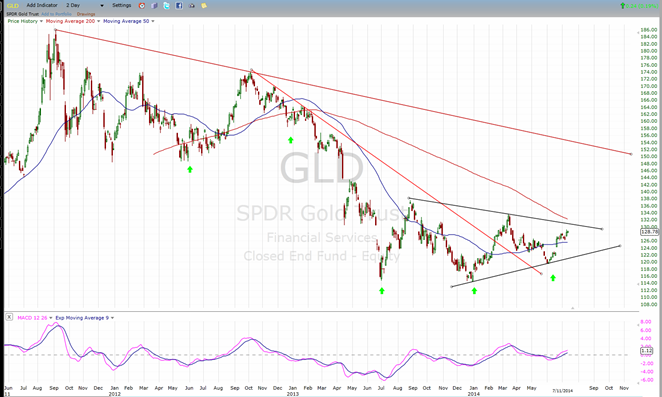662x397 pixels.
Task: Click the camera snapshot icon
Action: [192, 5]
